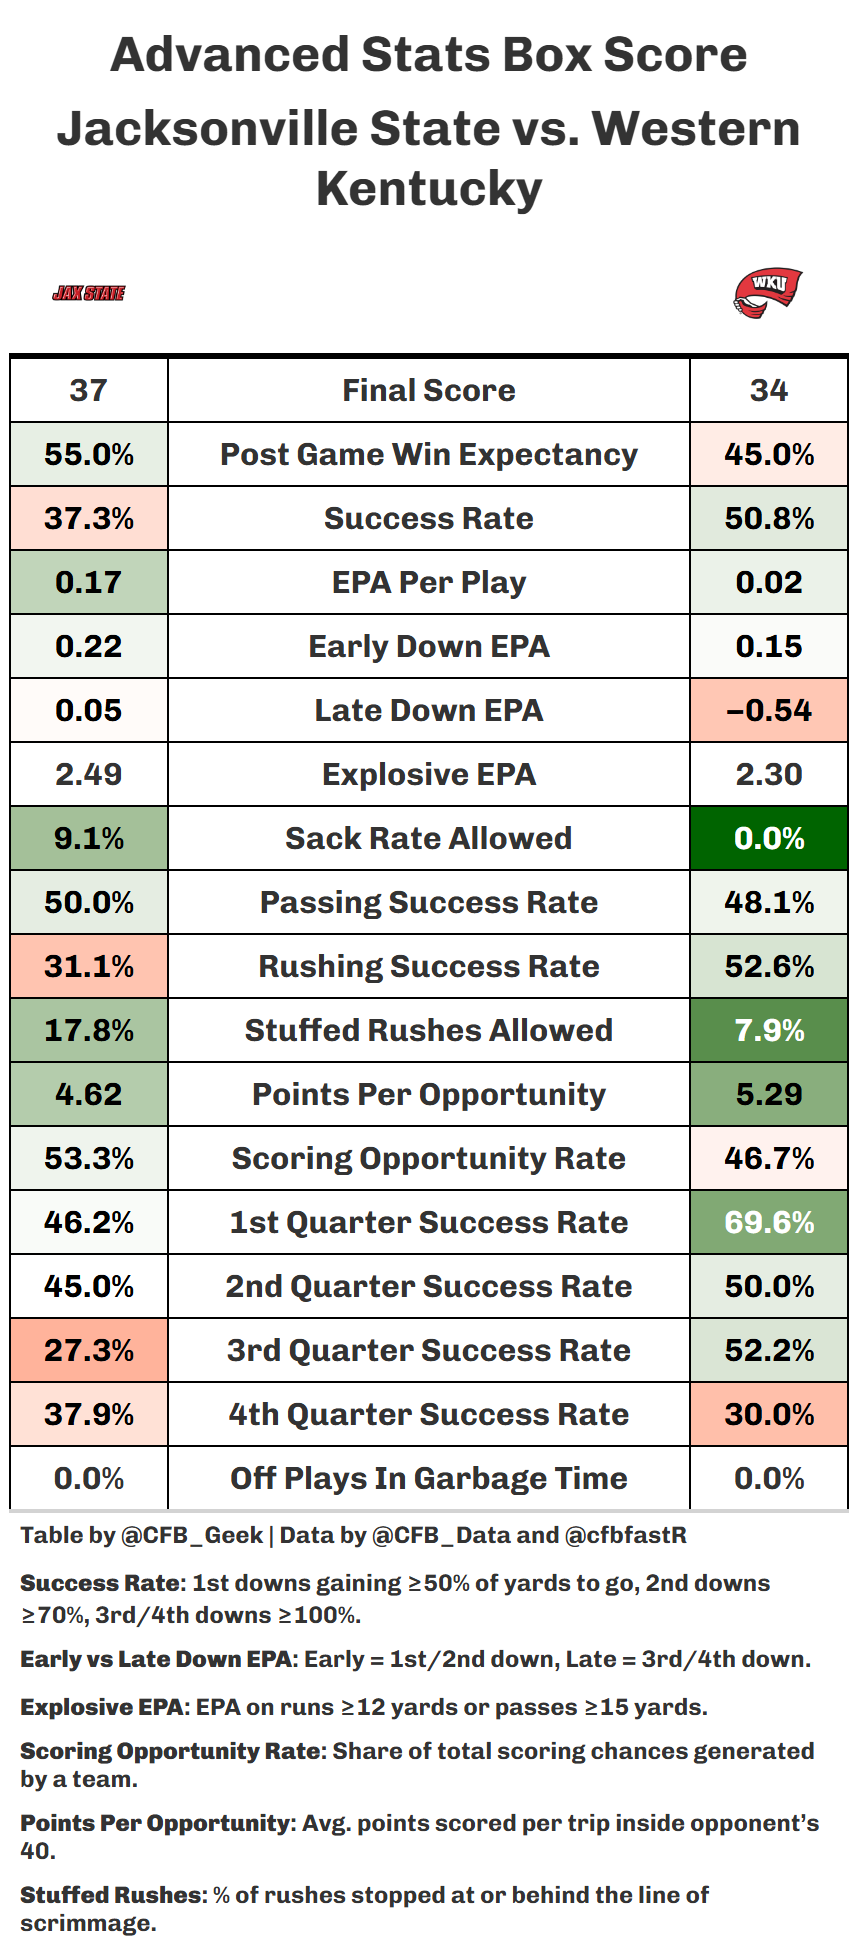Image resolution: width=858 pixels, height=1958 pixels.
Task: Click the WKU red towel logo
Action: [x=767, y=292]
